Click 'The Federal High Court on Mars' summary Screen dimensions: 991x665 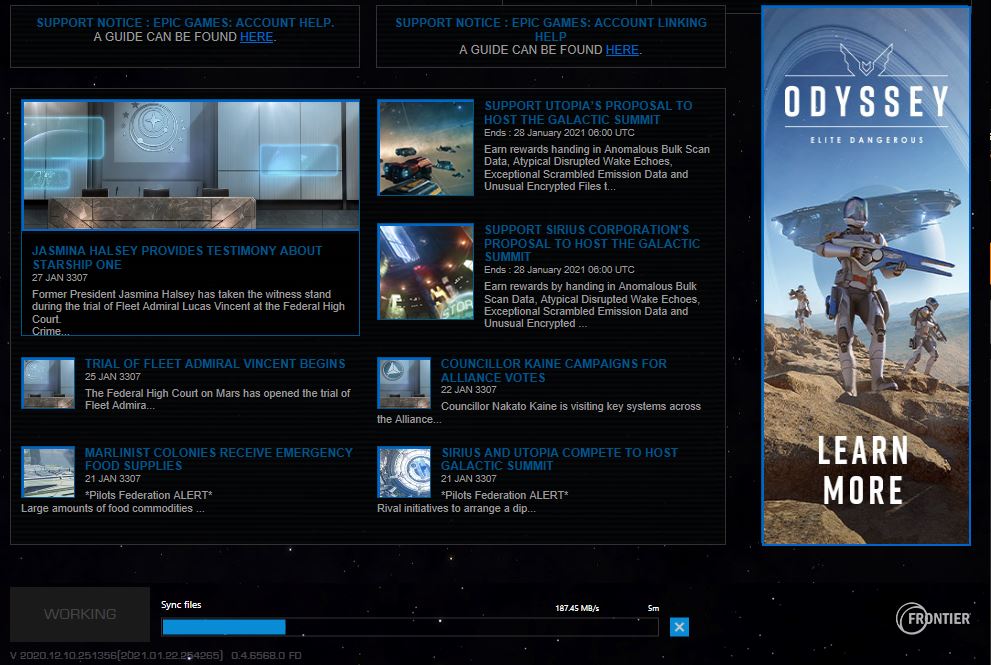pos(217,399)
